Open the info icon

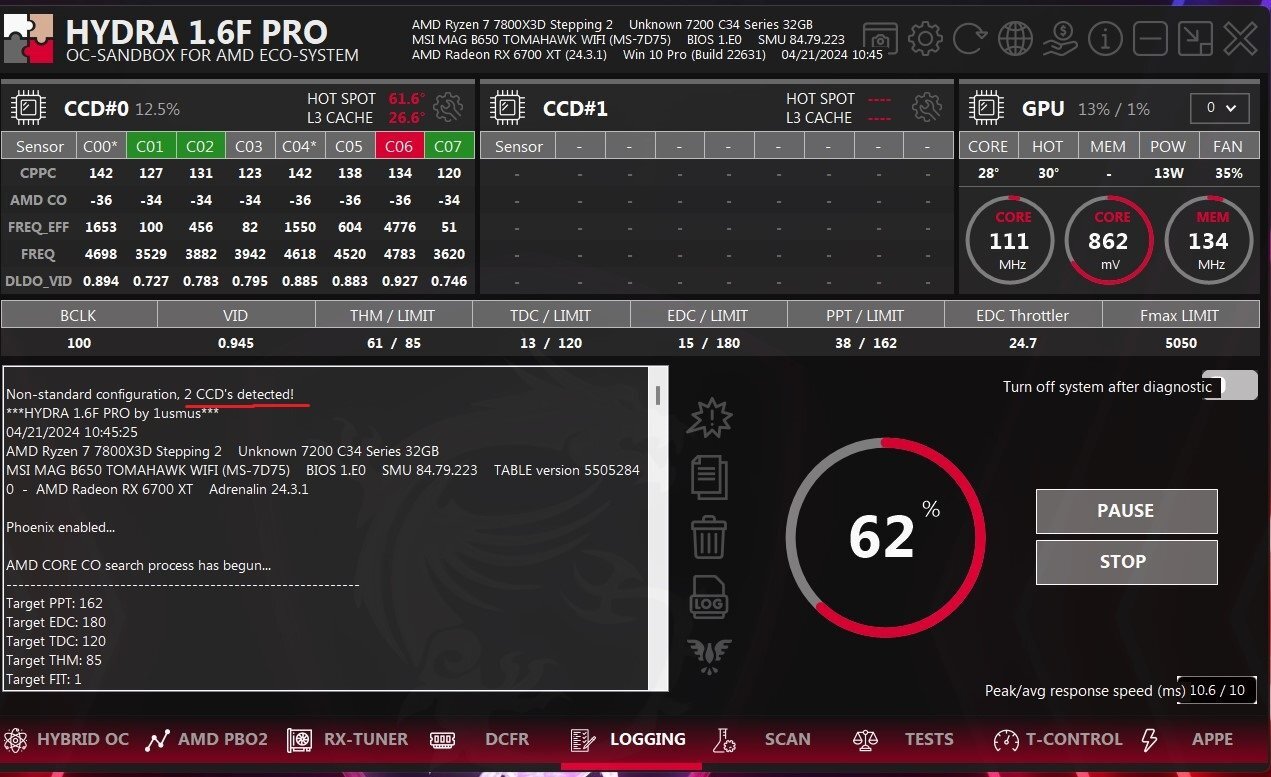1105,40
